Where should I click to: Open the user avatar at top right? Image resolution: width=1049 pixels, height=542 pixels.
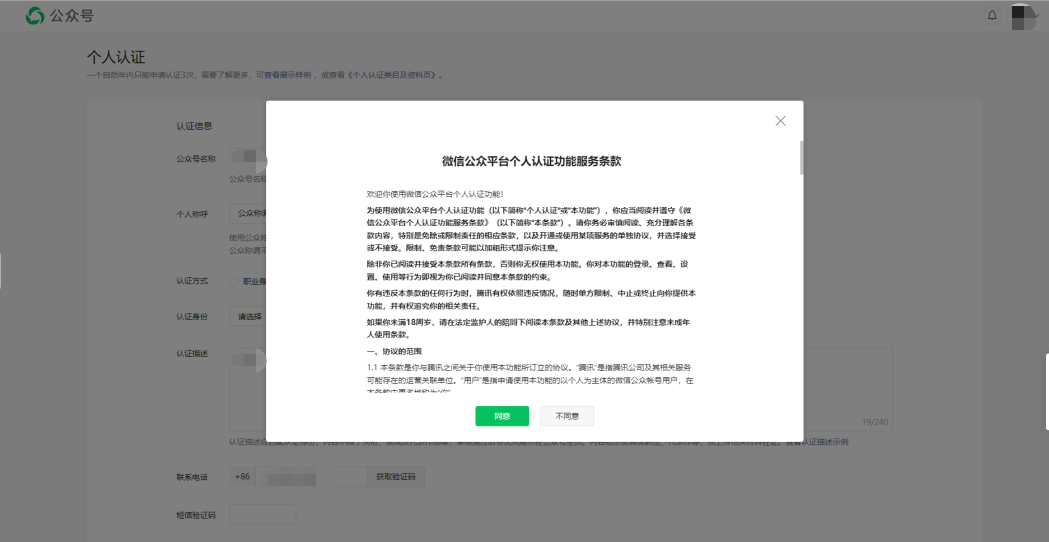(x=1023, y=17)
